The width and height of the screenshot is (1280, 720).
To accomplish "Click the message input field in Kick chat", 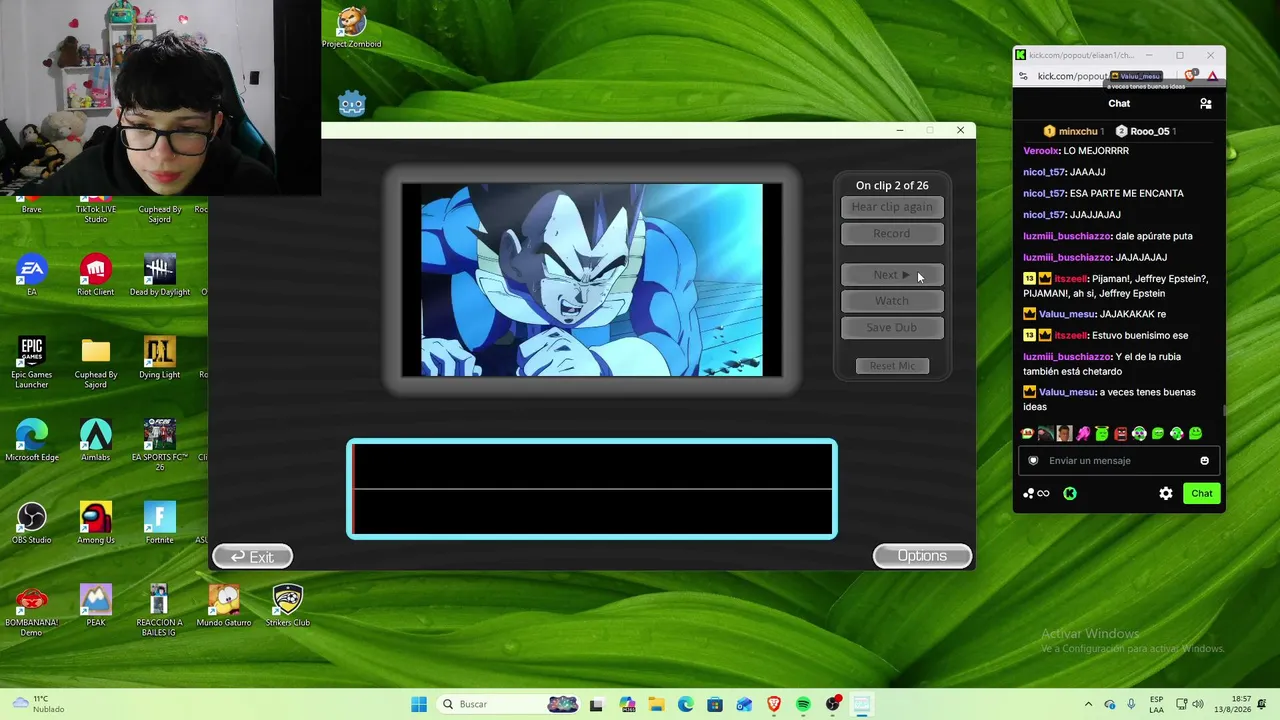I will 1119,461.
